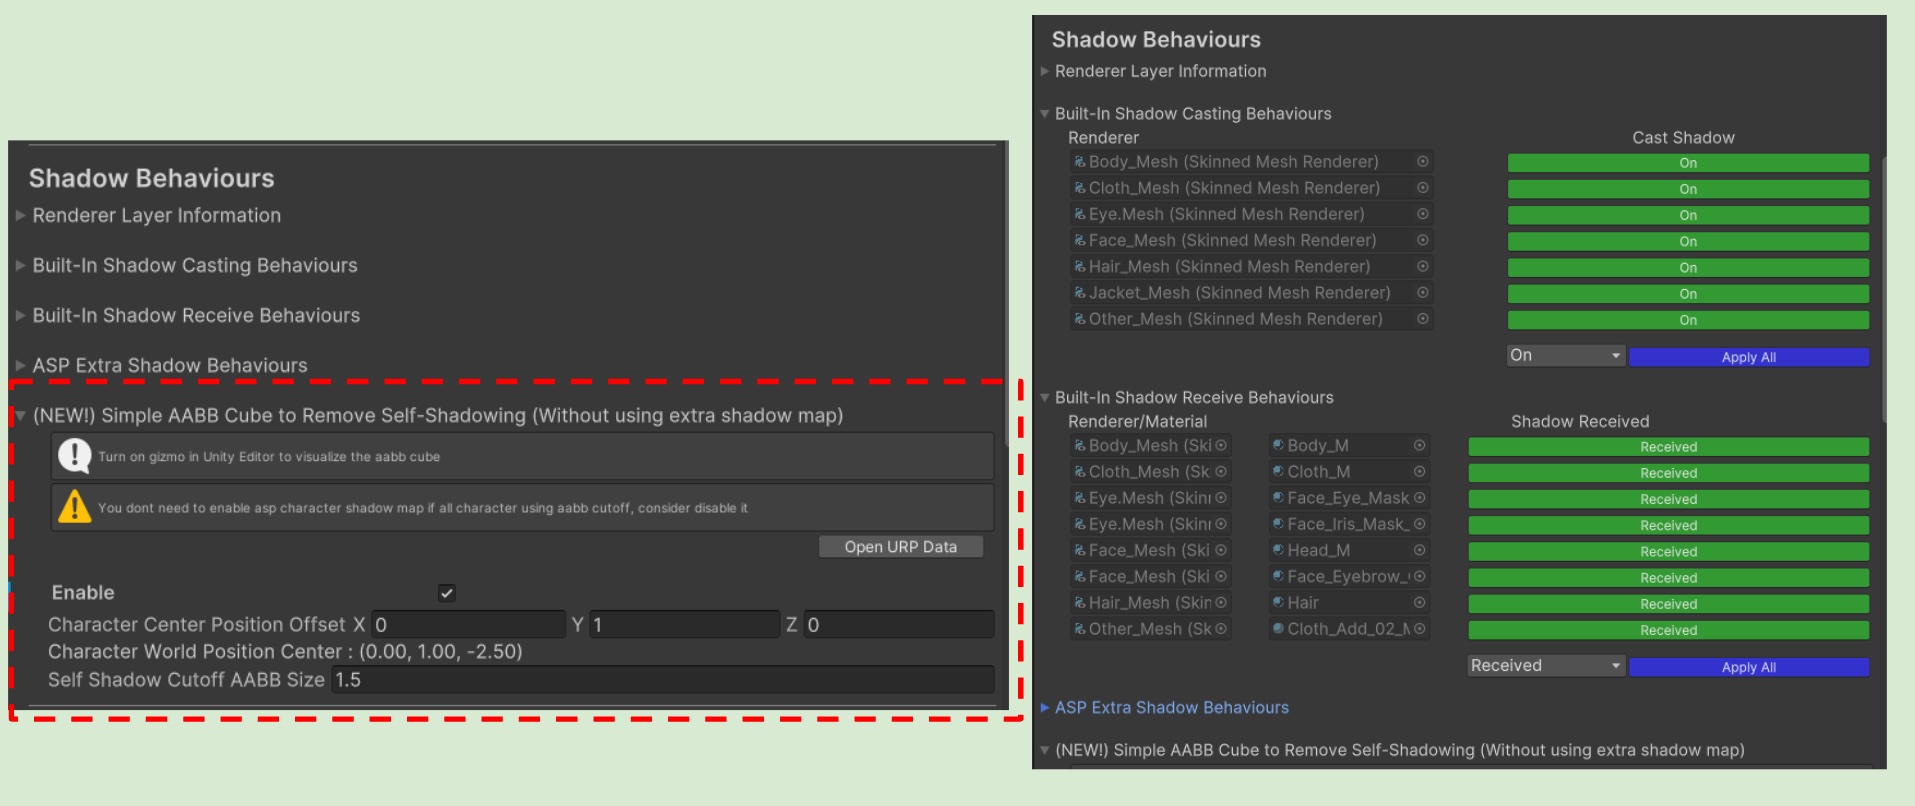Click picker icon beside Hair material
Viewport: 1915px width, 806px height.
(x=1419, y=603)
